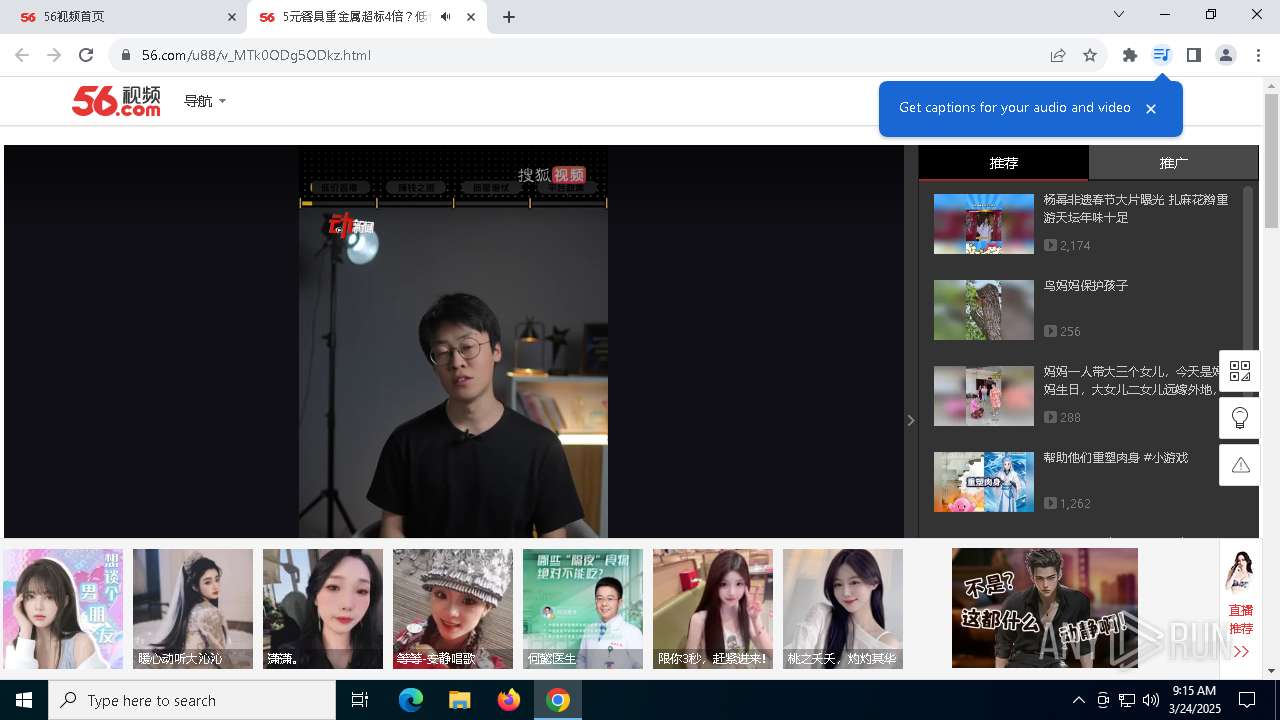Dismiss the captions tooltip
Screen dimensions: 1280x720
pyautogui.click(x=1151, y=108)
